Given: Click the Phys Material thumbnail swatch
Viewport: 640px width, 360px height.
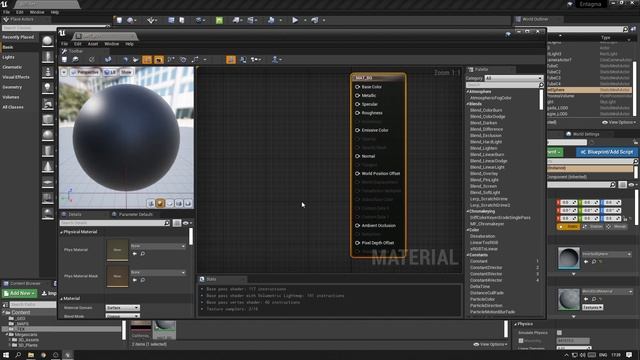Looking at the screenshot, I should (117, 250).
